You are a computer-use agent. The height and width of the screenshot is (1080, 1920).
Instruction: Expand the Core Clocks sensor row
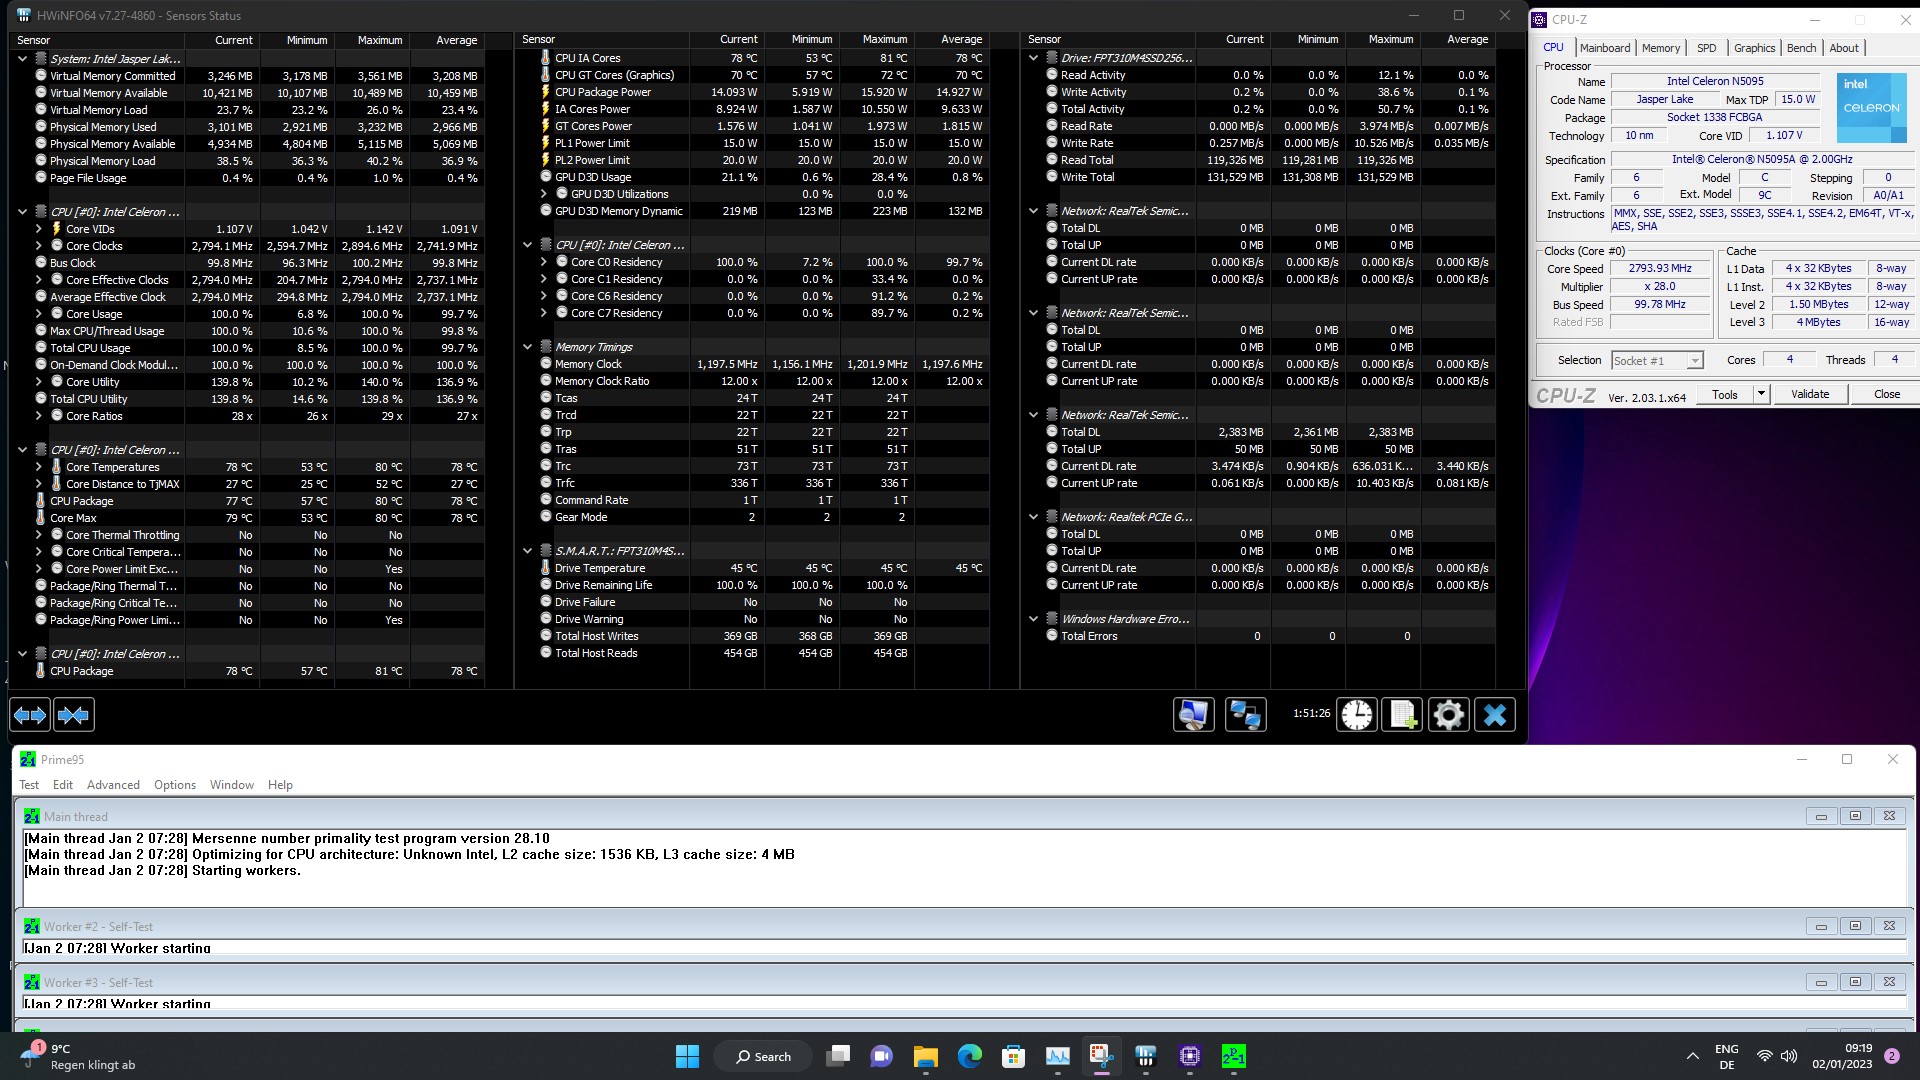[x=39, y=246]
